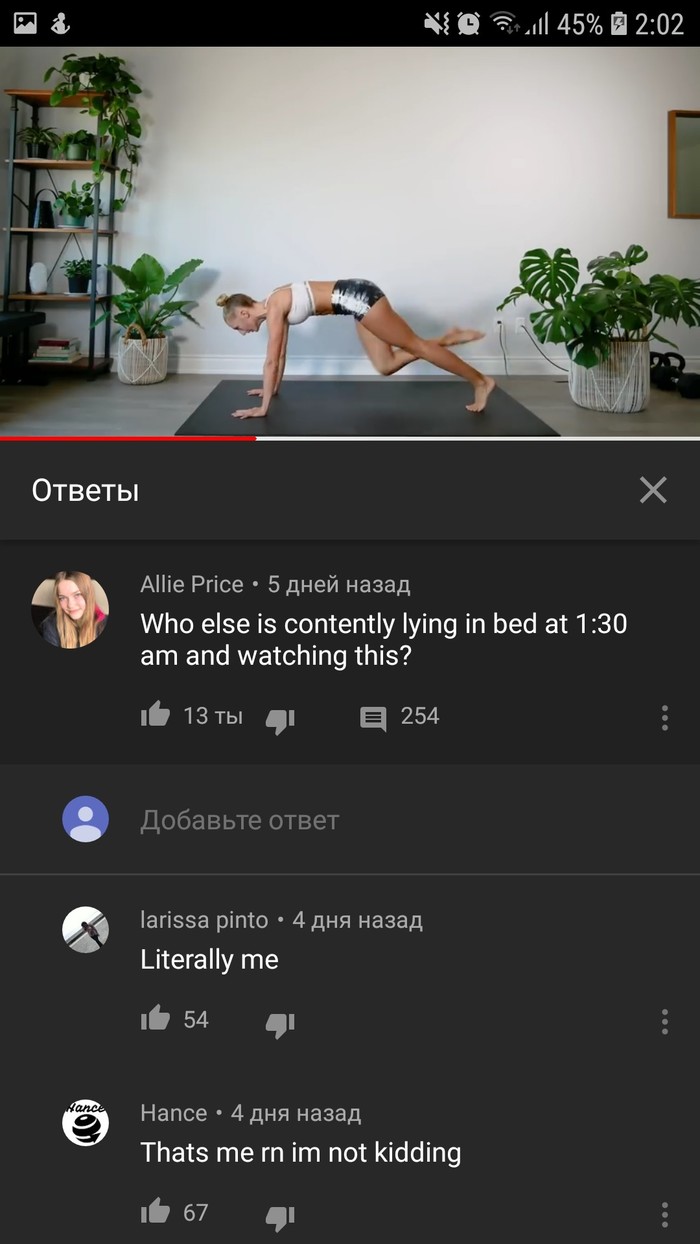Like Hance's reply with 67 likes
Screen dimensions: 700x1244
point(155,1211)
